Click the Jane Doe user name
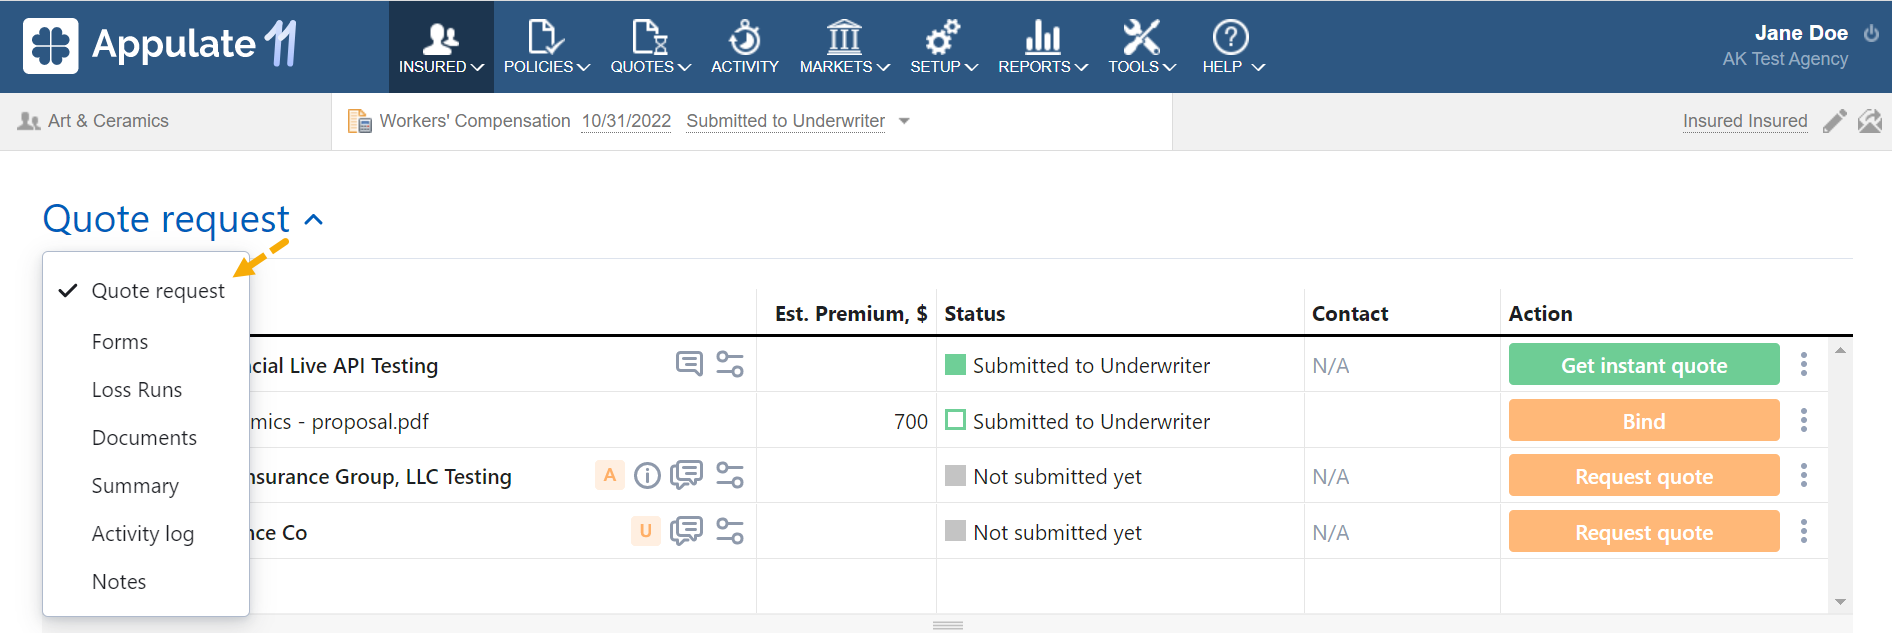The image size is (1892, 633). (1801, 33)
